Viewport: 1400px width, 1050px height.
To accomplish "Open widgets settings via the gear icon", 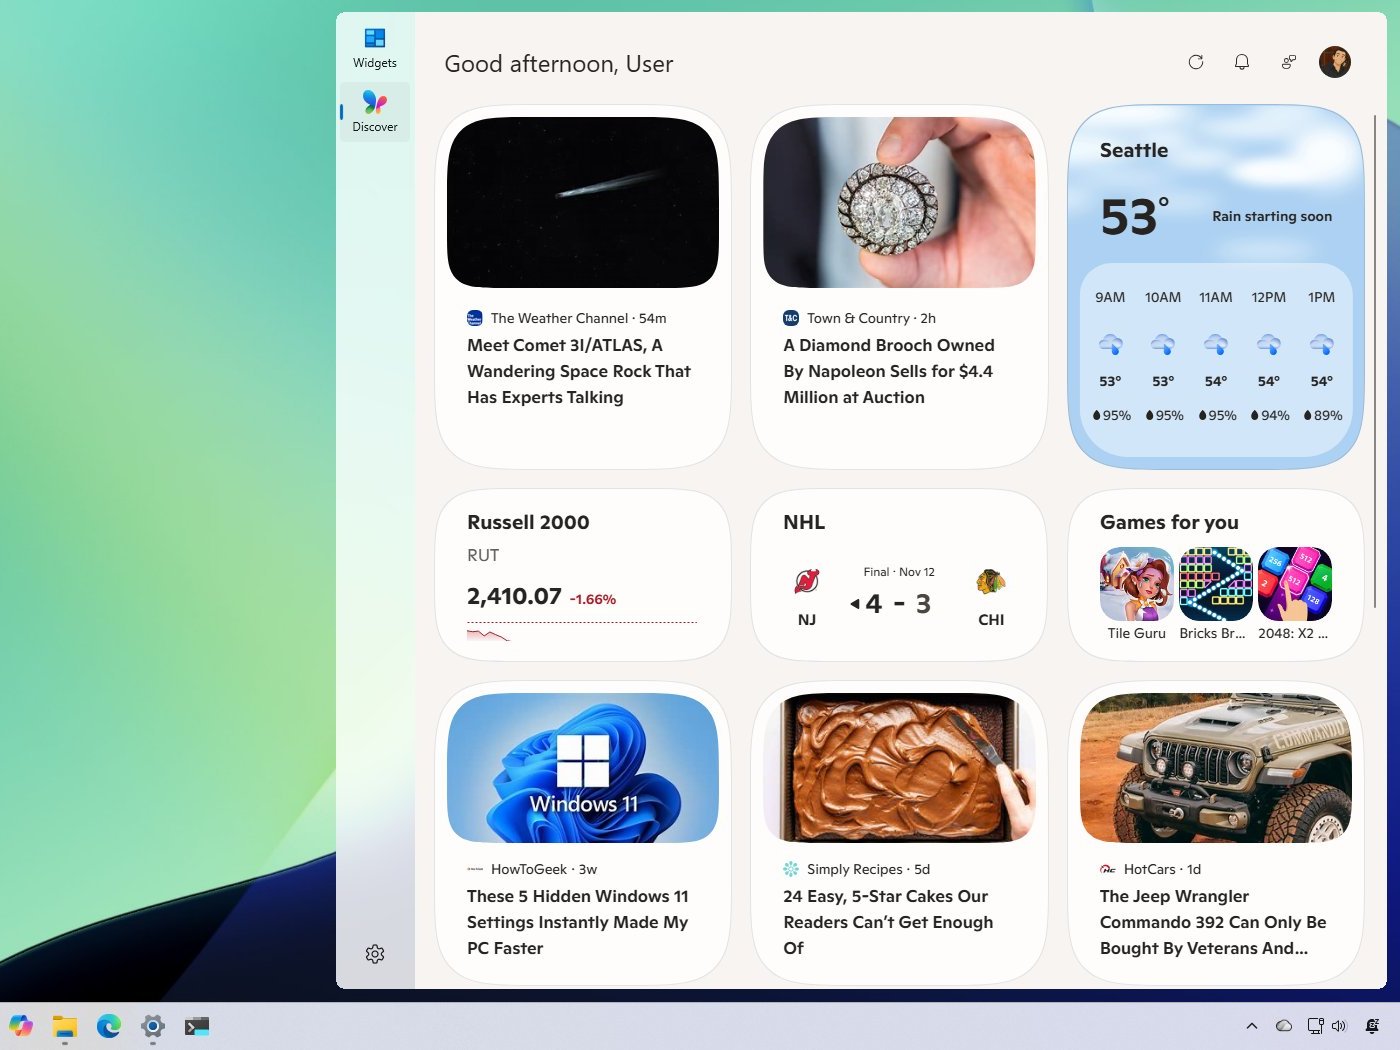I will click(375, 954).
